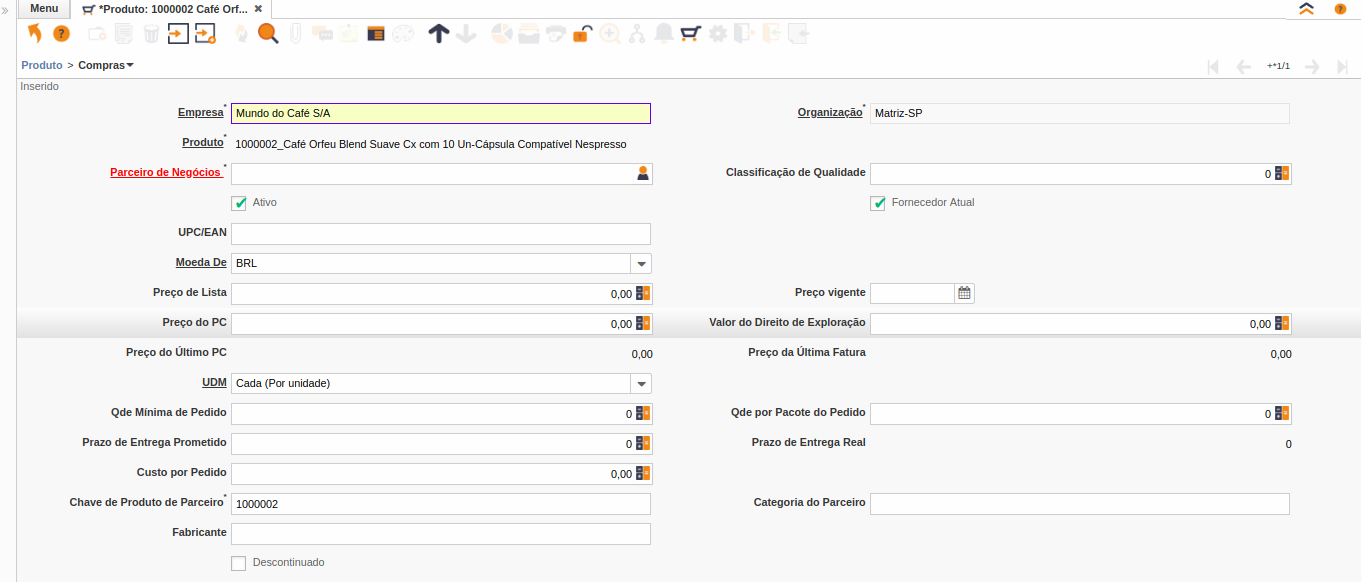The width and height of the screenshot is (1362, 582).
Task: Go to next record navigation arrow
Action: point(1313,66)
